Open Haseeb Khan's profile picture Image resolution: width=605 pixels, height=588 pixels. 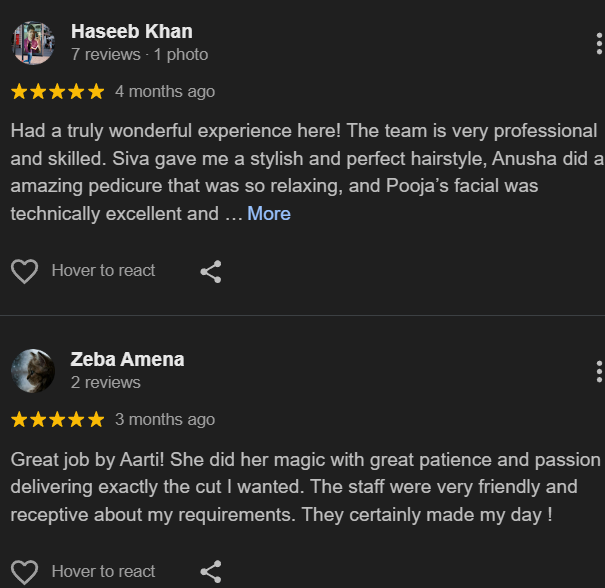33,43
